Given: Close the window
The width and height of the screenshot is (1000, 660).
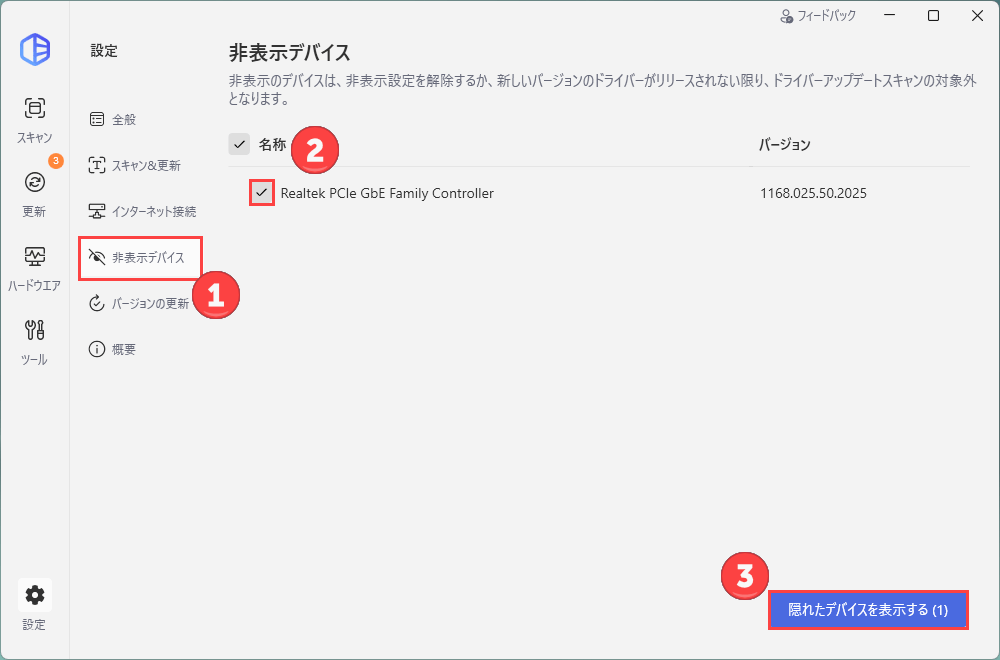Looking at the screenshot, I should [977, 16].
